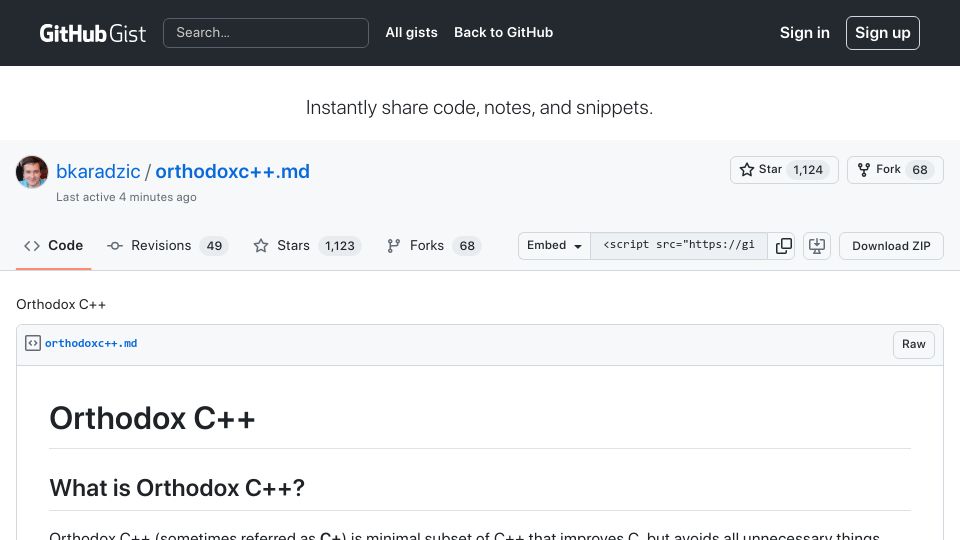The height and width of the screenshot is (540, 960).
Task: Open the 1,124 star count
Action: pyautogui.click(x=808, y=170)
